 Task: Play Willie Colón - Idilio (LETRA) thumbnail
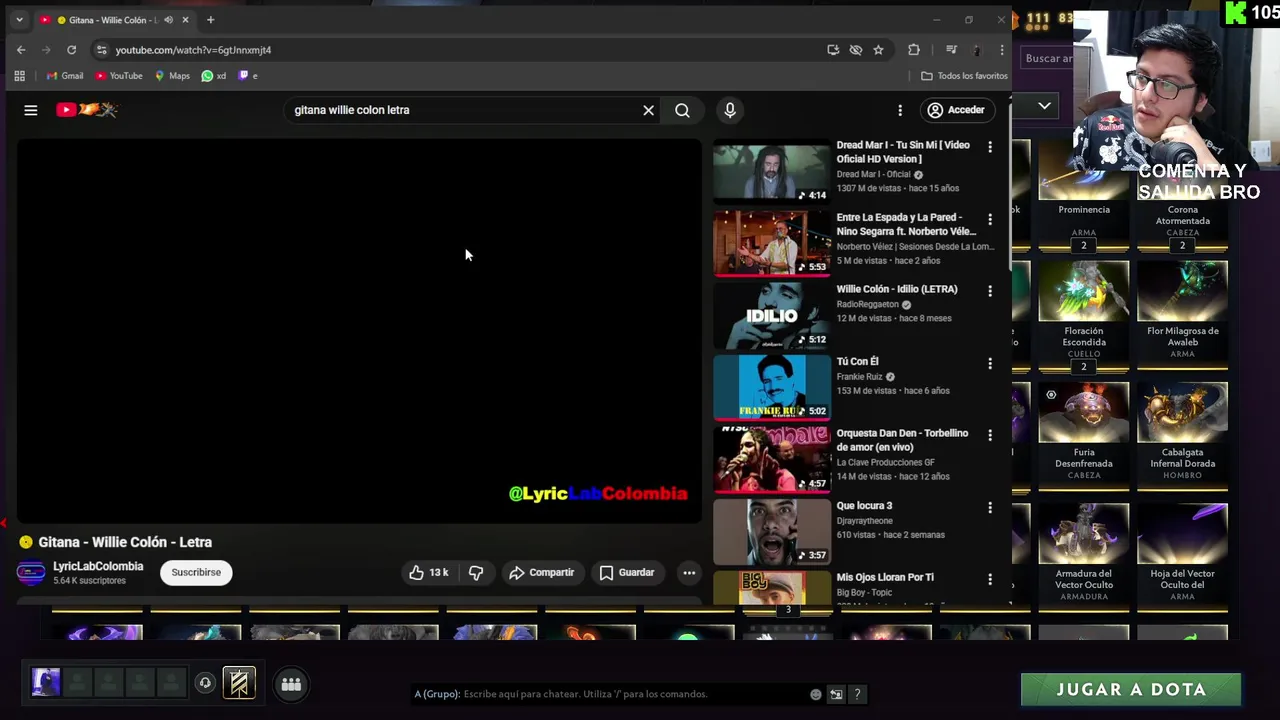click(x=771, y=316)
